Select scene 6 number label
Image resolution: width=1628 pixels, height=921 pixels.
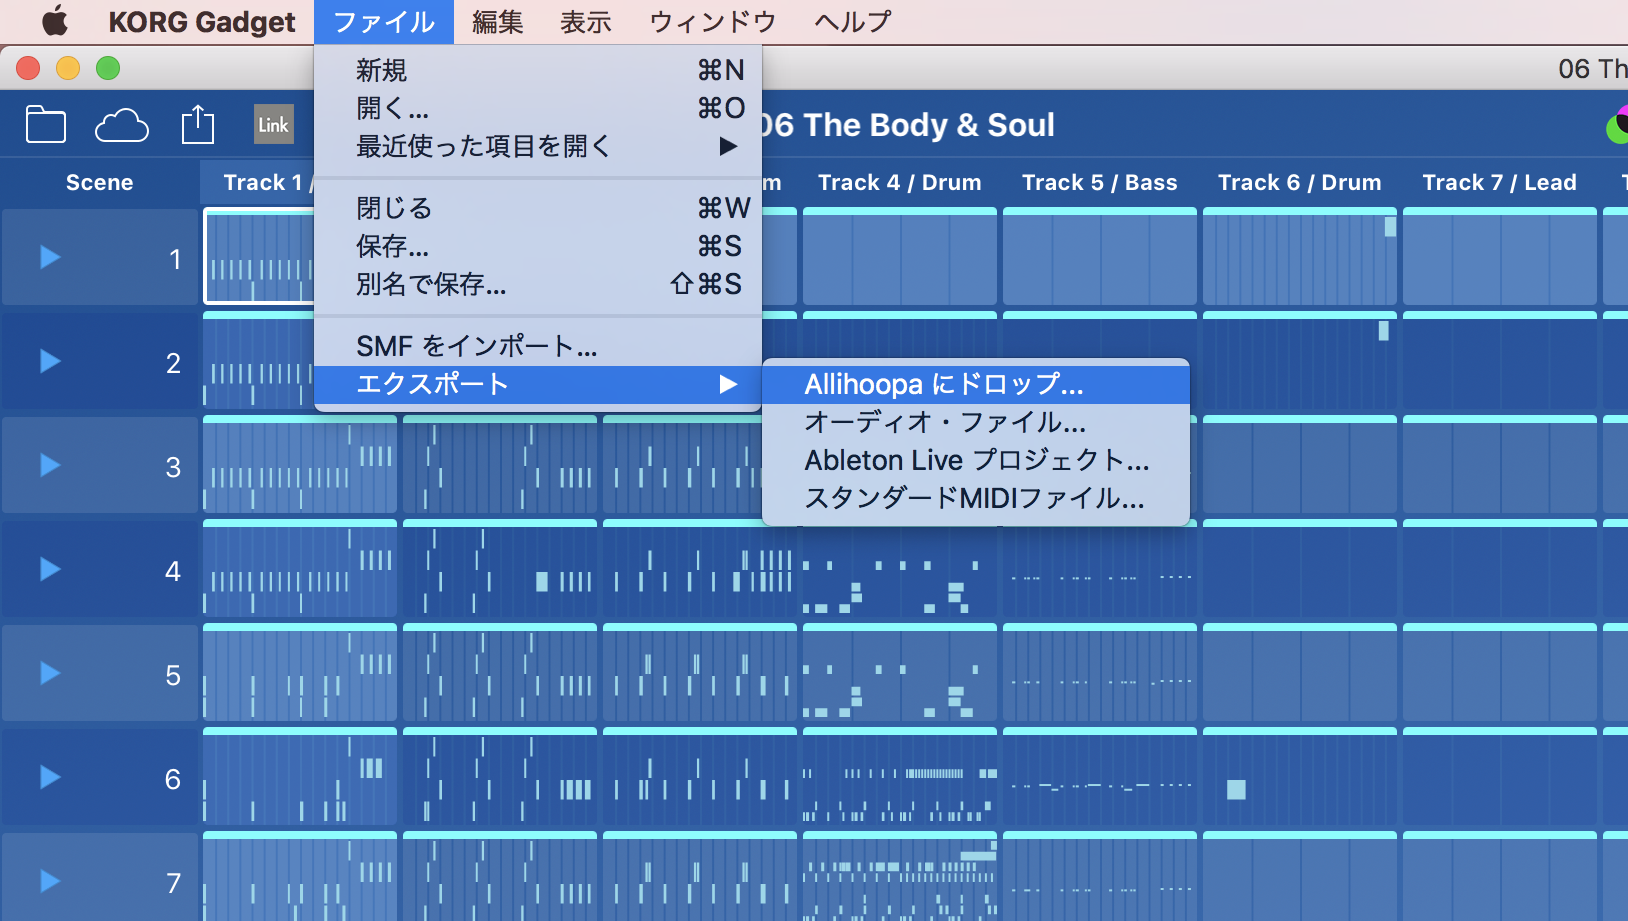pos(173,779)
